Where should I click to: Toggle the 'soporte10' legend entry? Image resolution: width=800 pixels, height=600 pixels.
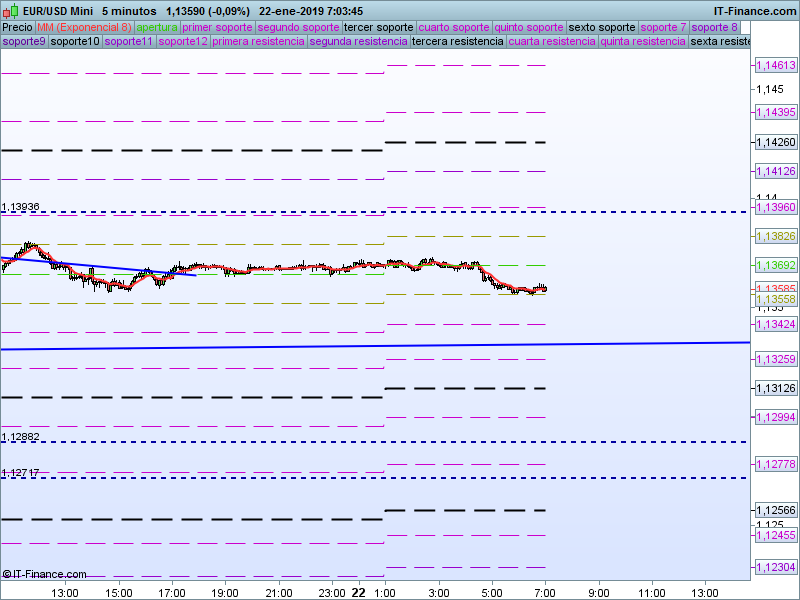coord(75,42)
